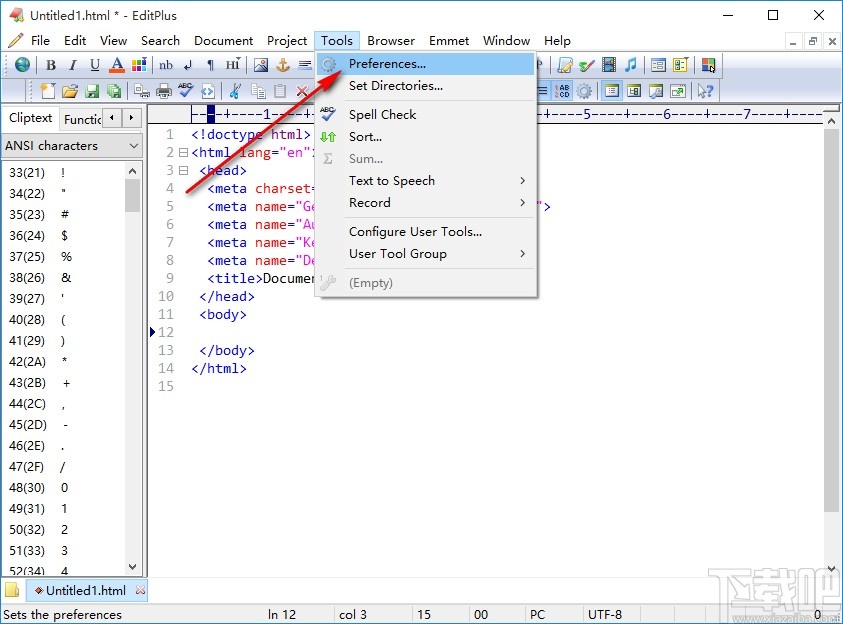This screenshot has height=624, width=843.
Task: Click the cliptext list scroll-down arrow
Action: point(132,567)
